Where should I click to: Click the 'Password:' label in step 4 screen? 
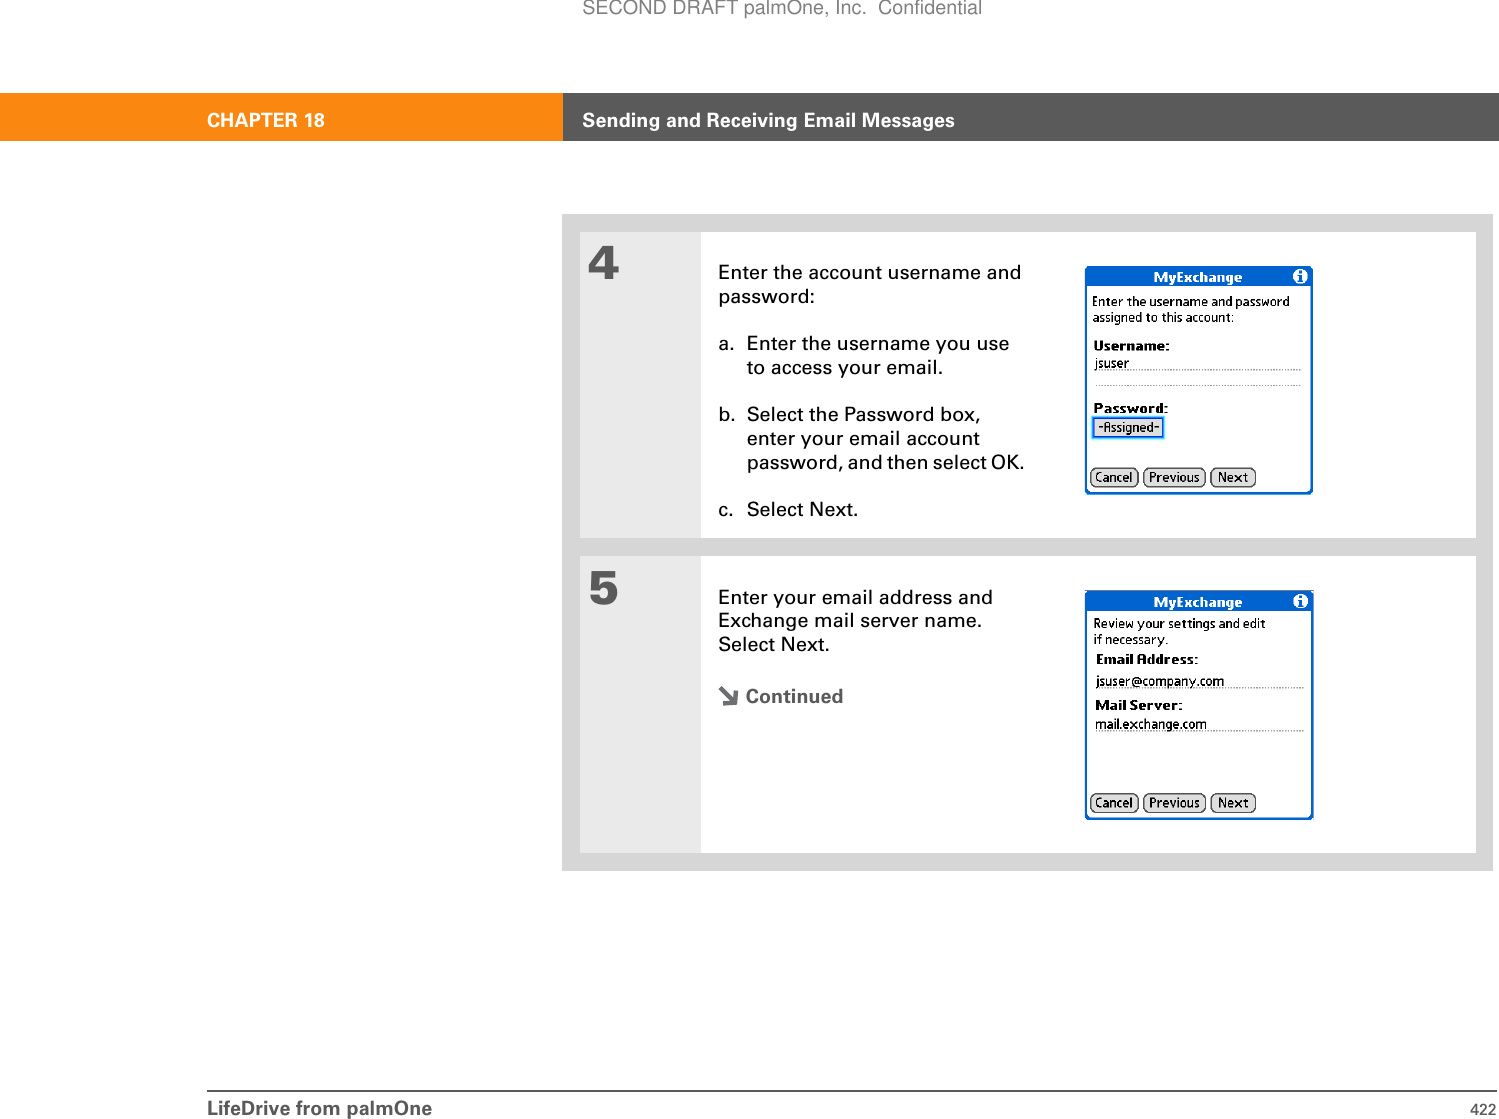point(1130,408)
